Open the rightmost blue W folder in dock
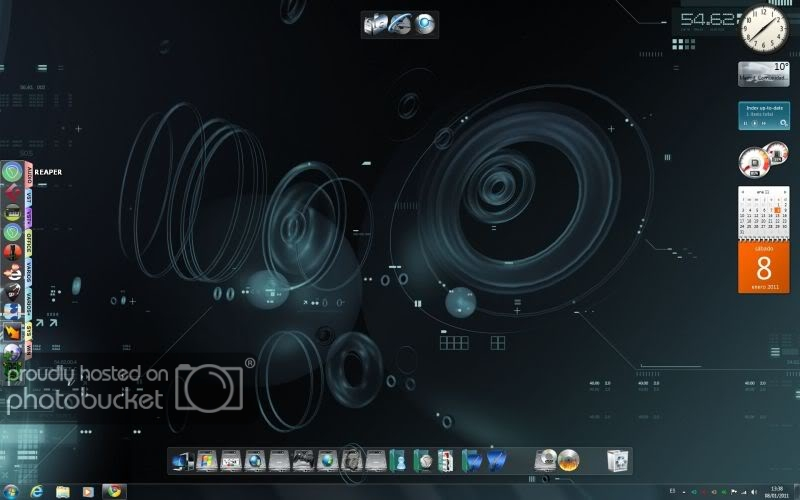800x500 pixels. (496, 461)
